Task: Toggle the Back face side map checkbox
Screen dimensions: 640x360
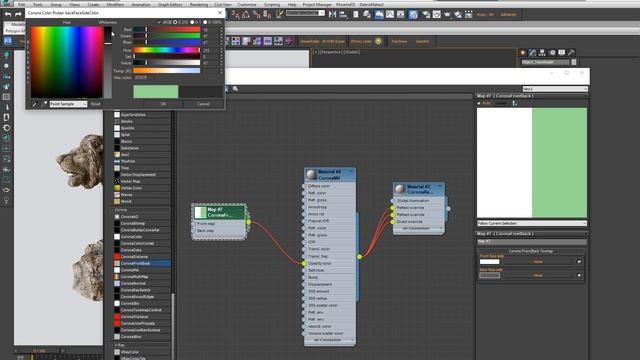Action: (579, 275)
